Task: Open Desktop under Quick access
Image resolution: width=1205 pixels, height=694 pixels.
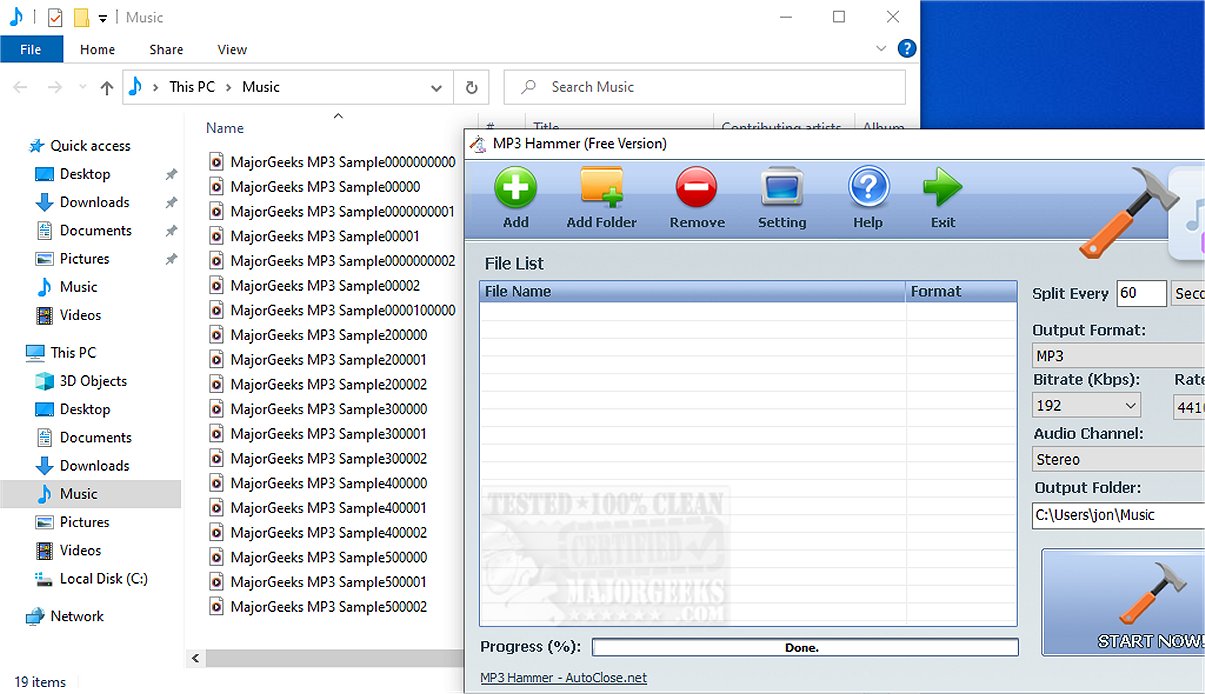Action: [x=72, y=174]
